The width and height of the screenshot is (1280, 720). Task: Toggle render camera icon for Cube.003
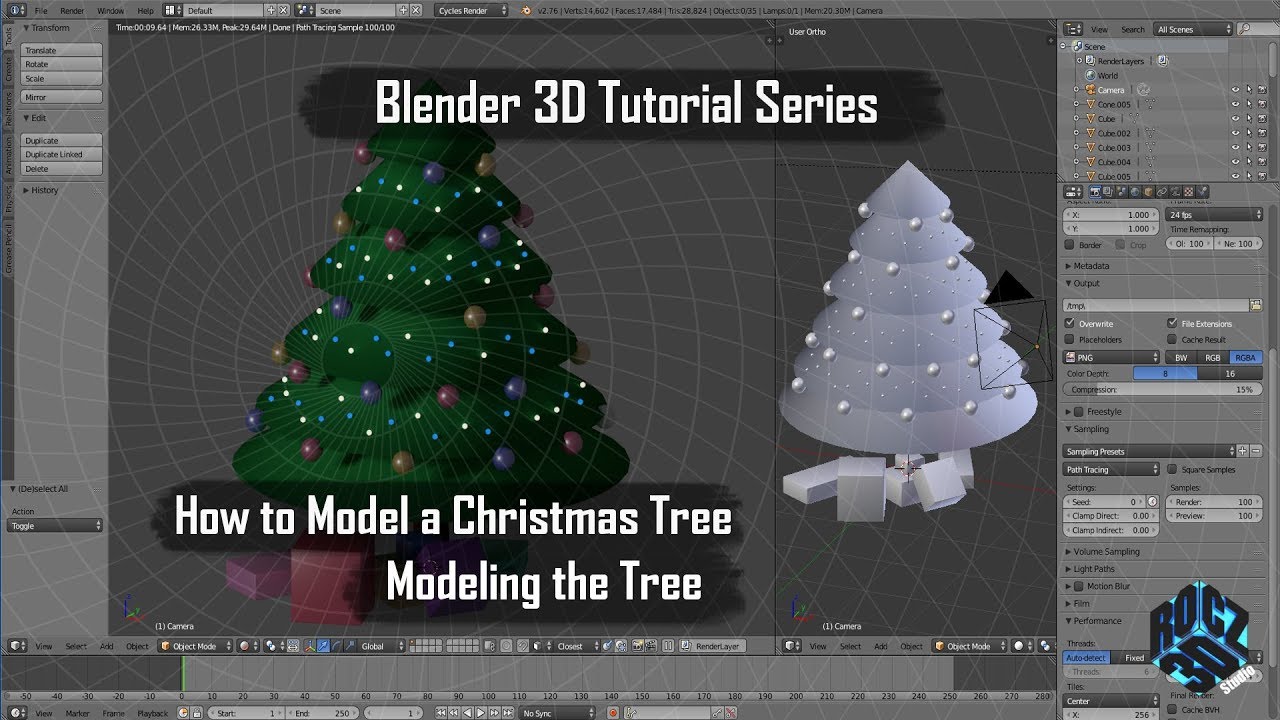1262,147
